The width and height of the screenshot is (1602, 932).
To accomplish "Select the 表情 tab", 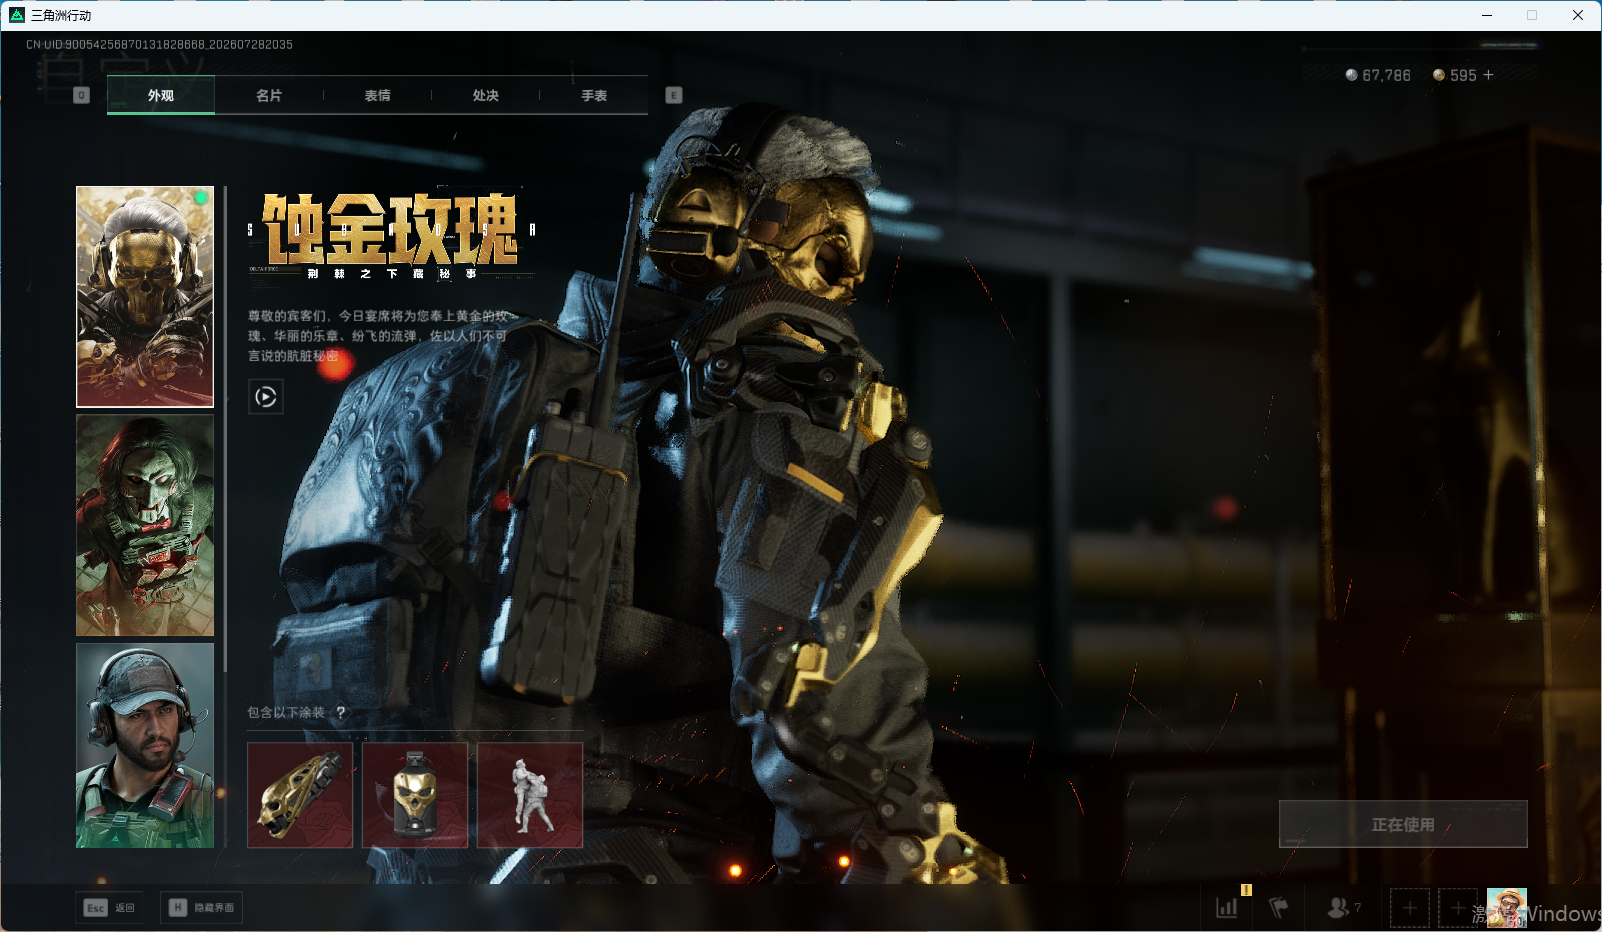I will (377, 96).
